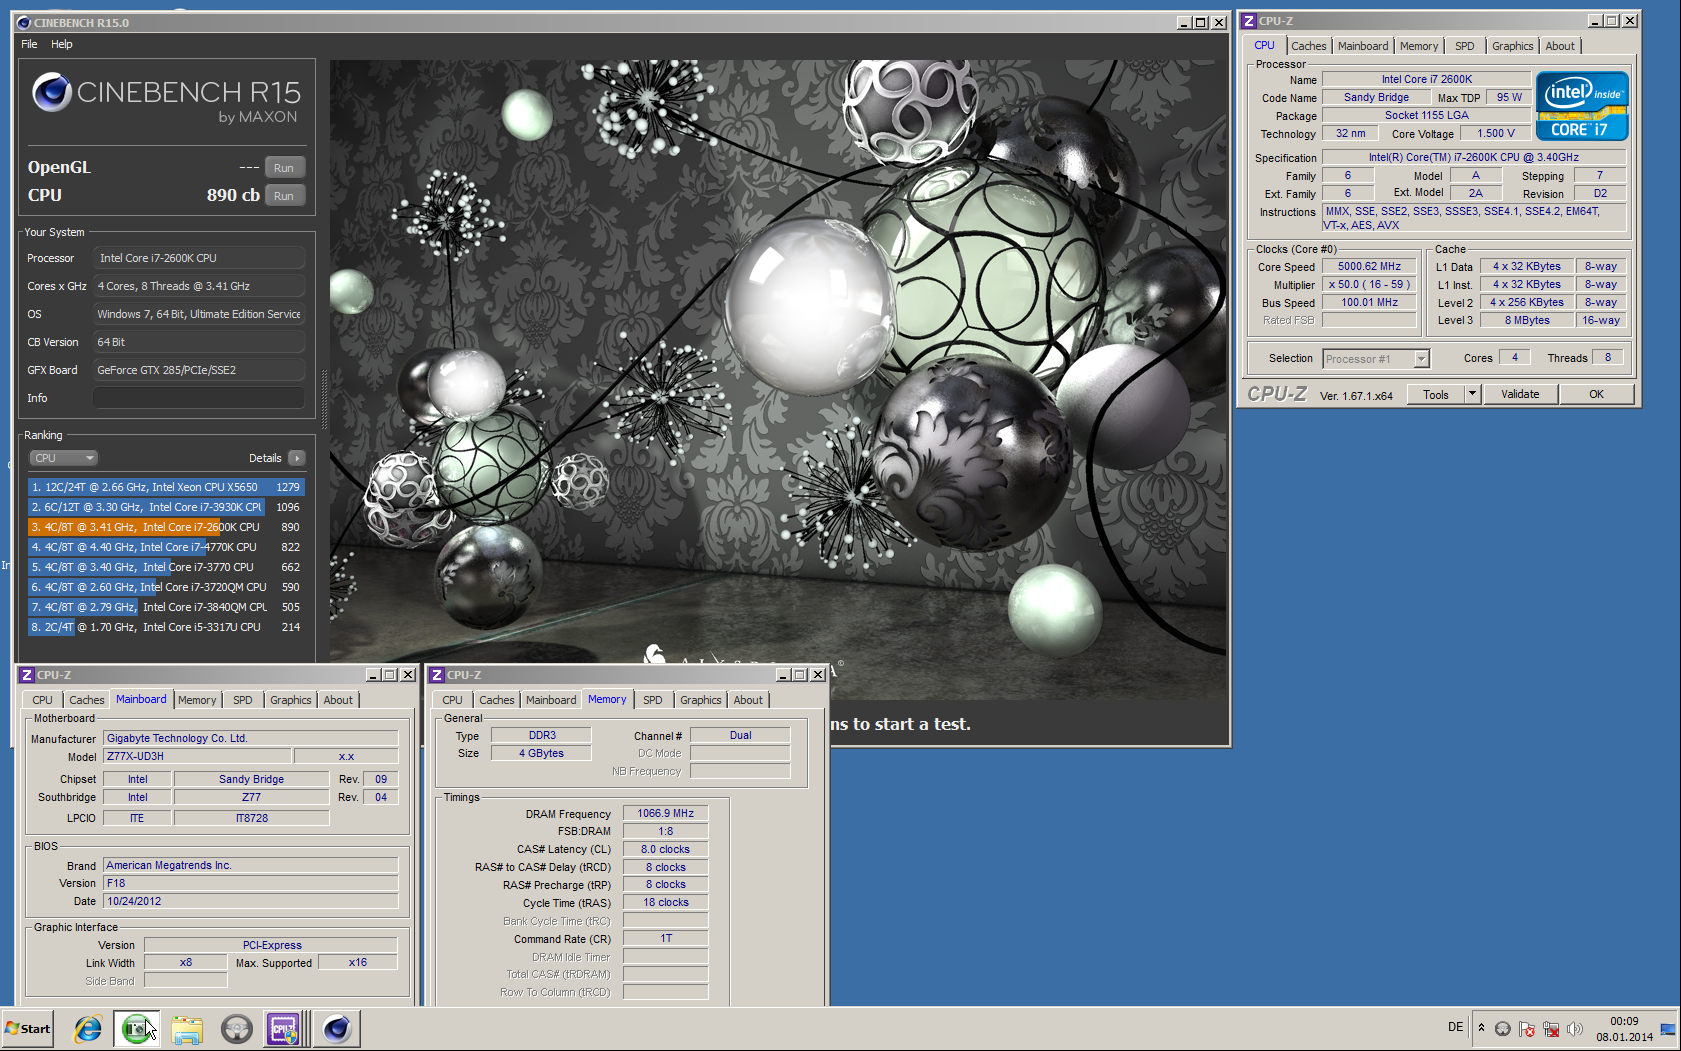Open the CPU ranking dropdown
The image size is (1681, 1051).
(x=63, y=458)
